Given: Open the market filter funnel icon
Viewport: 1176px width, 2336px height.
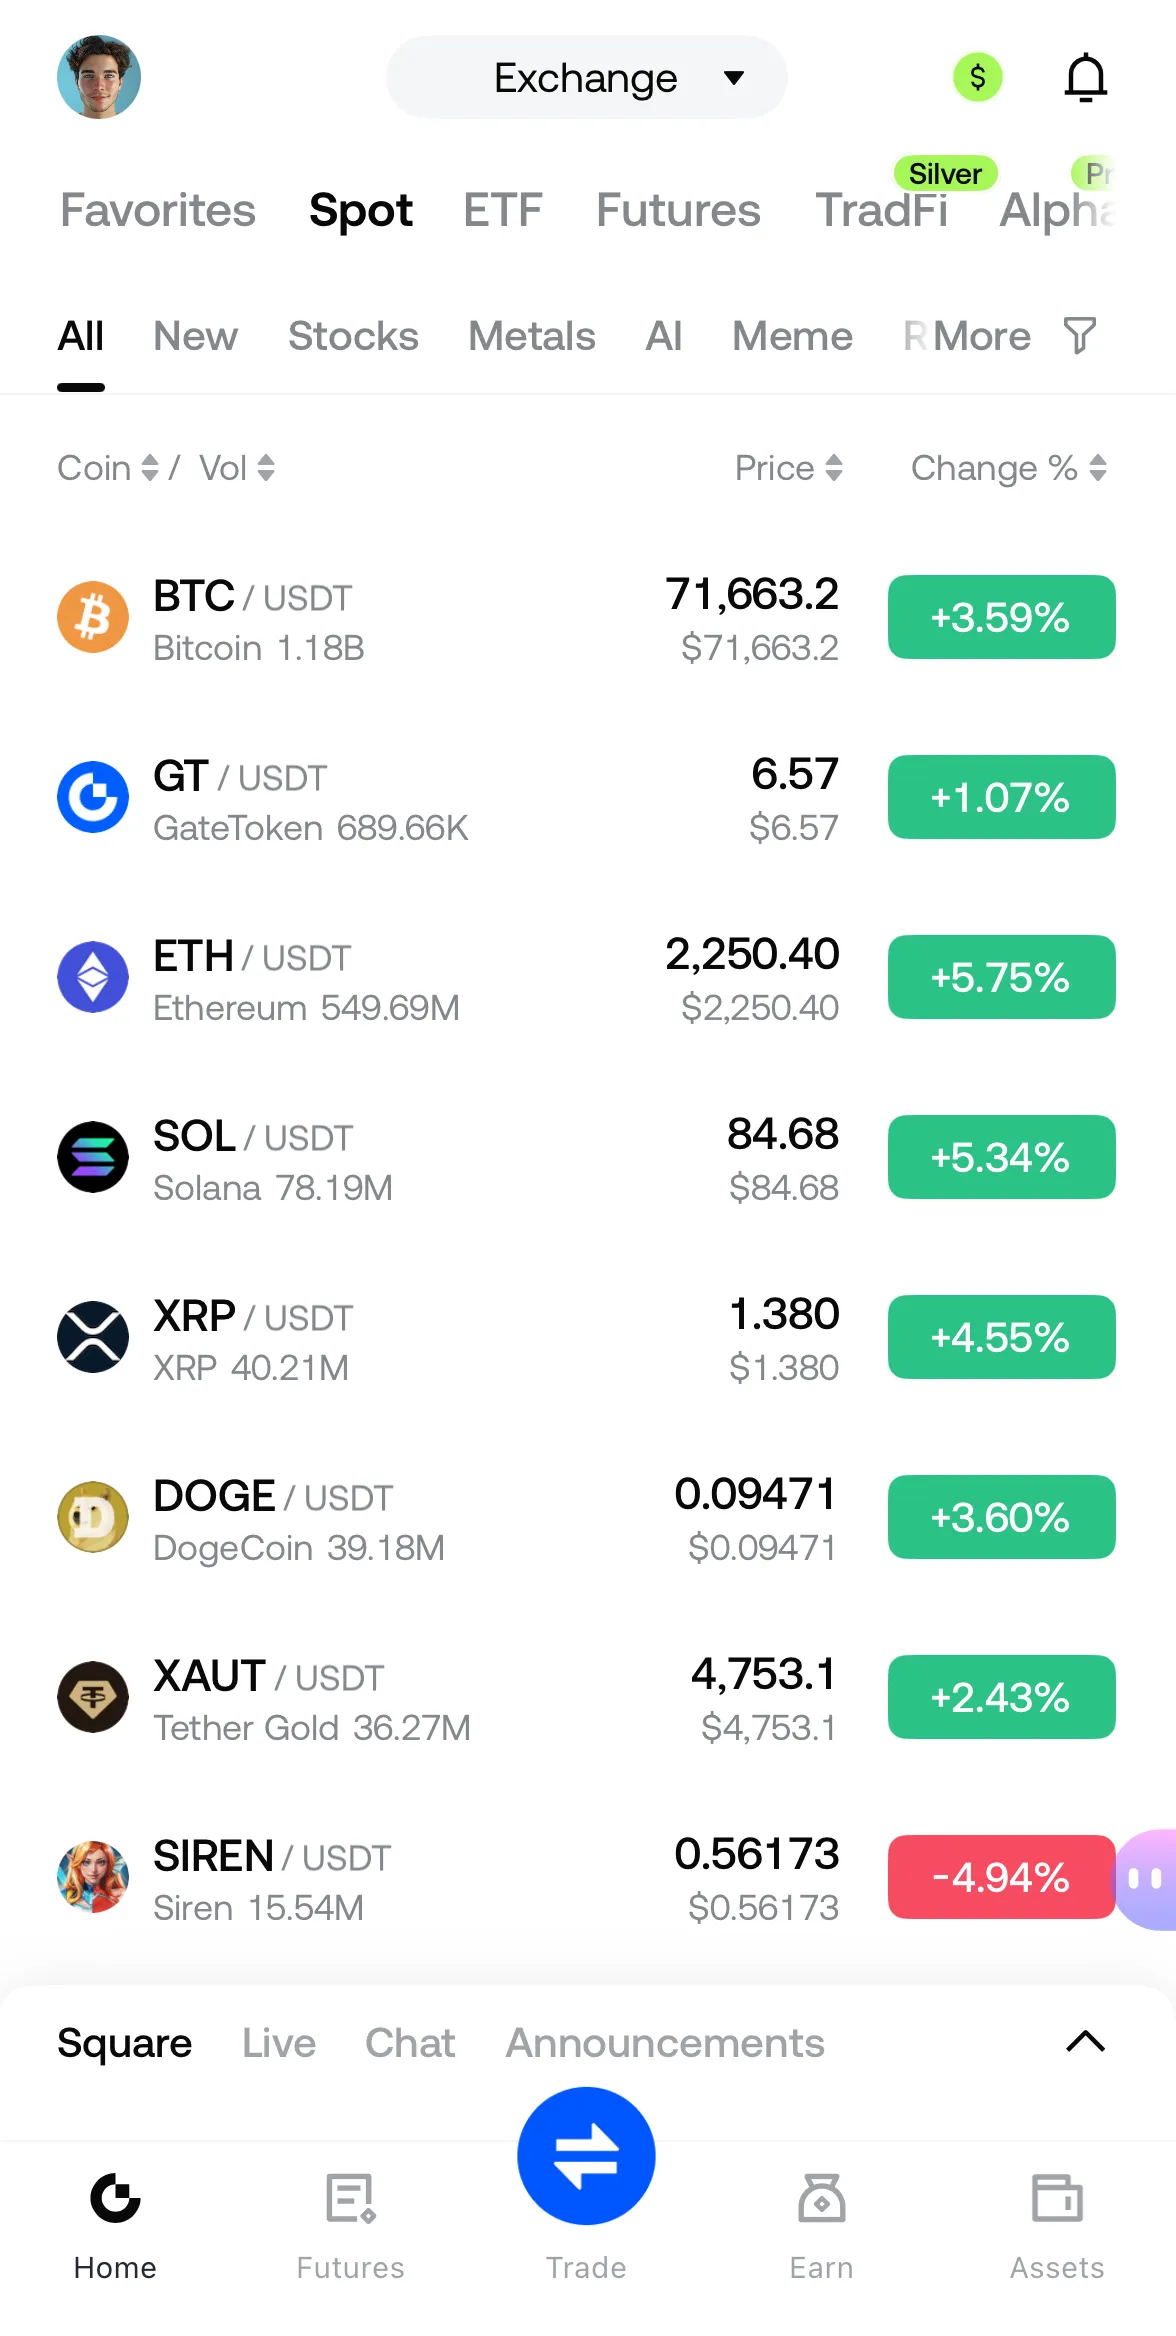Looking at the screenshot, I should coord(1079,336).
